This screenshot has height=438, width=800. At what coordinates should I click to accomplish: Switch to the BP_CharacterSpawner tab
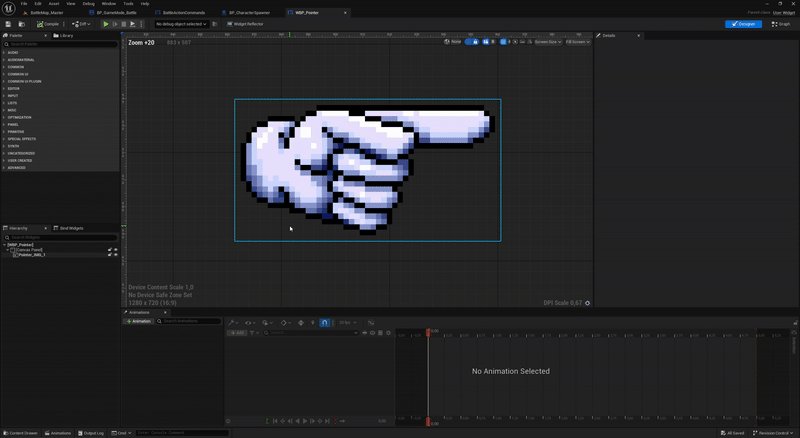click(x=249, y=12)
